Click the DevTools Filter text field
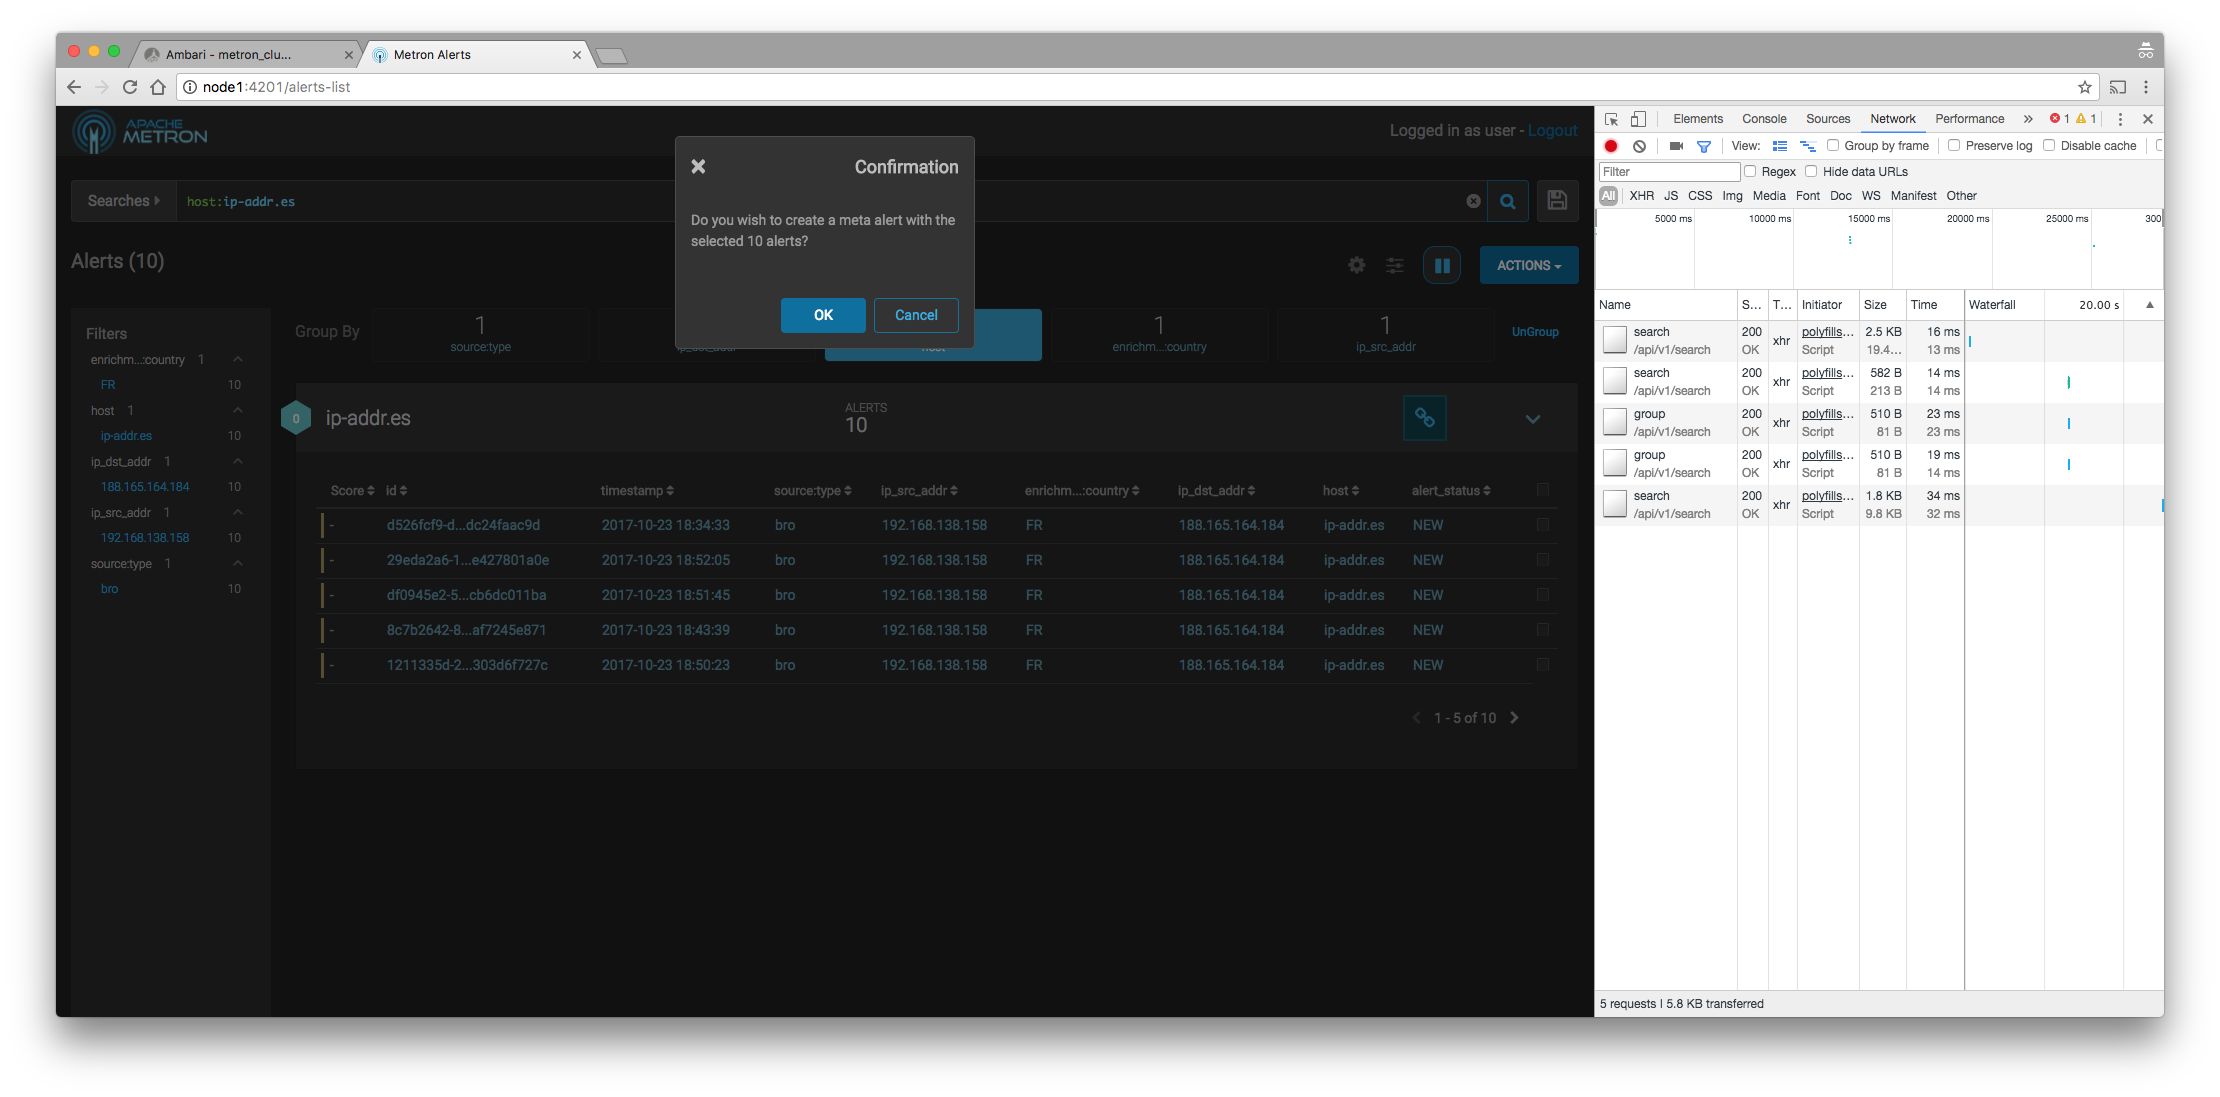The height and width of the screenshot is (1097, 2220). [x=1668, y=172]
